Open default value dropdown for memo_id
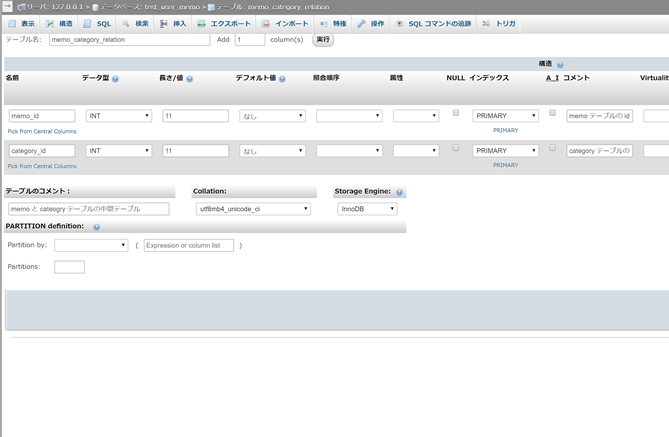Image resolution: width=669 pixels, height=437 pixels. tap(272, 116)
